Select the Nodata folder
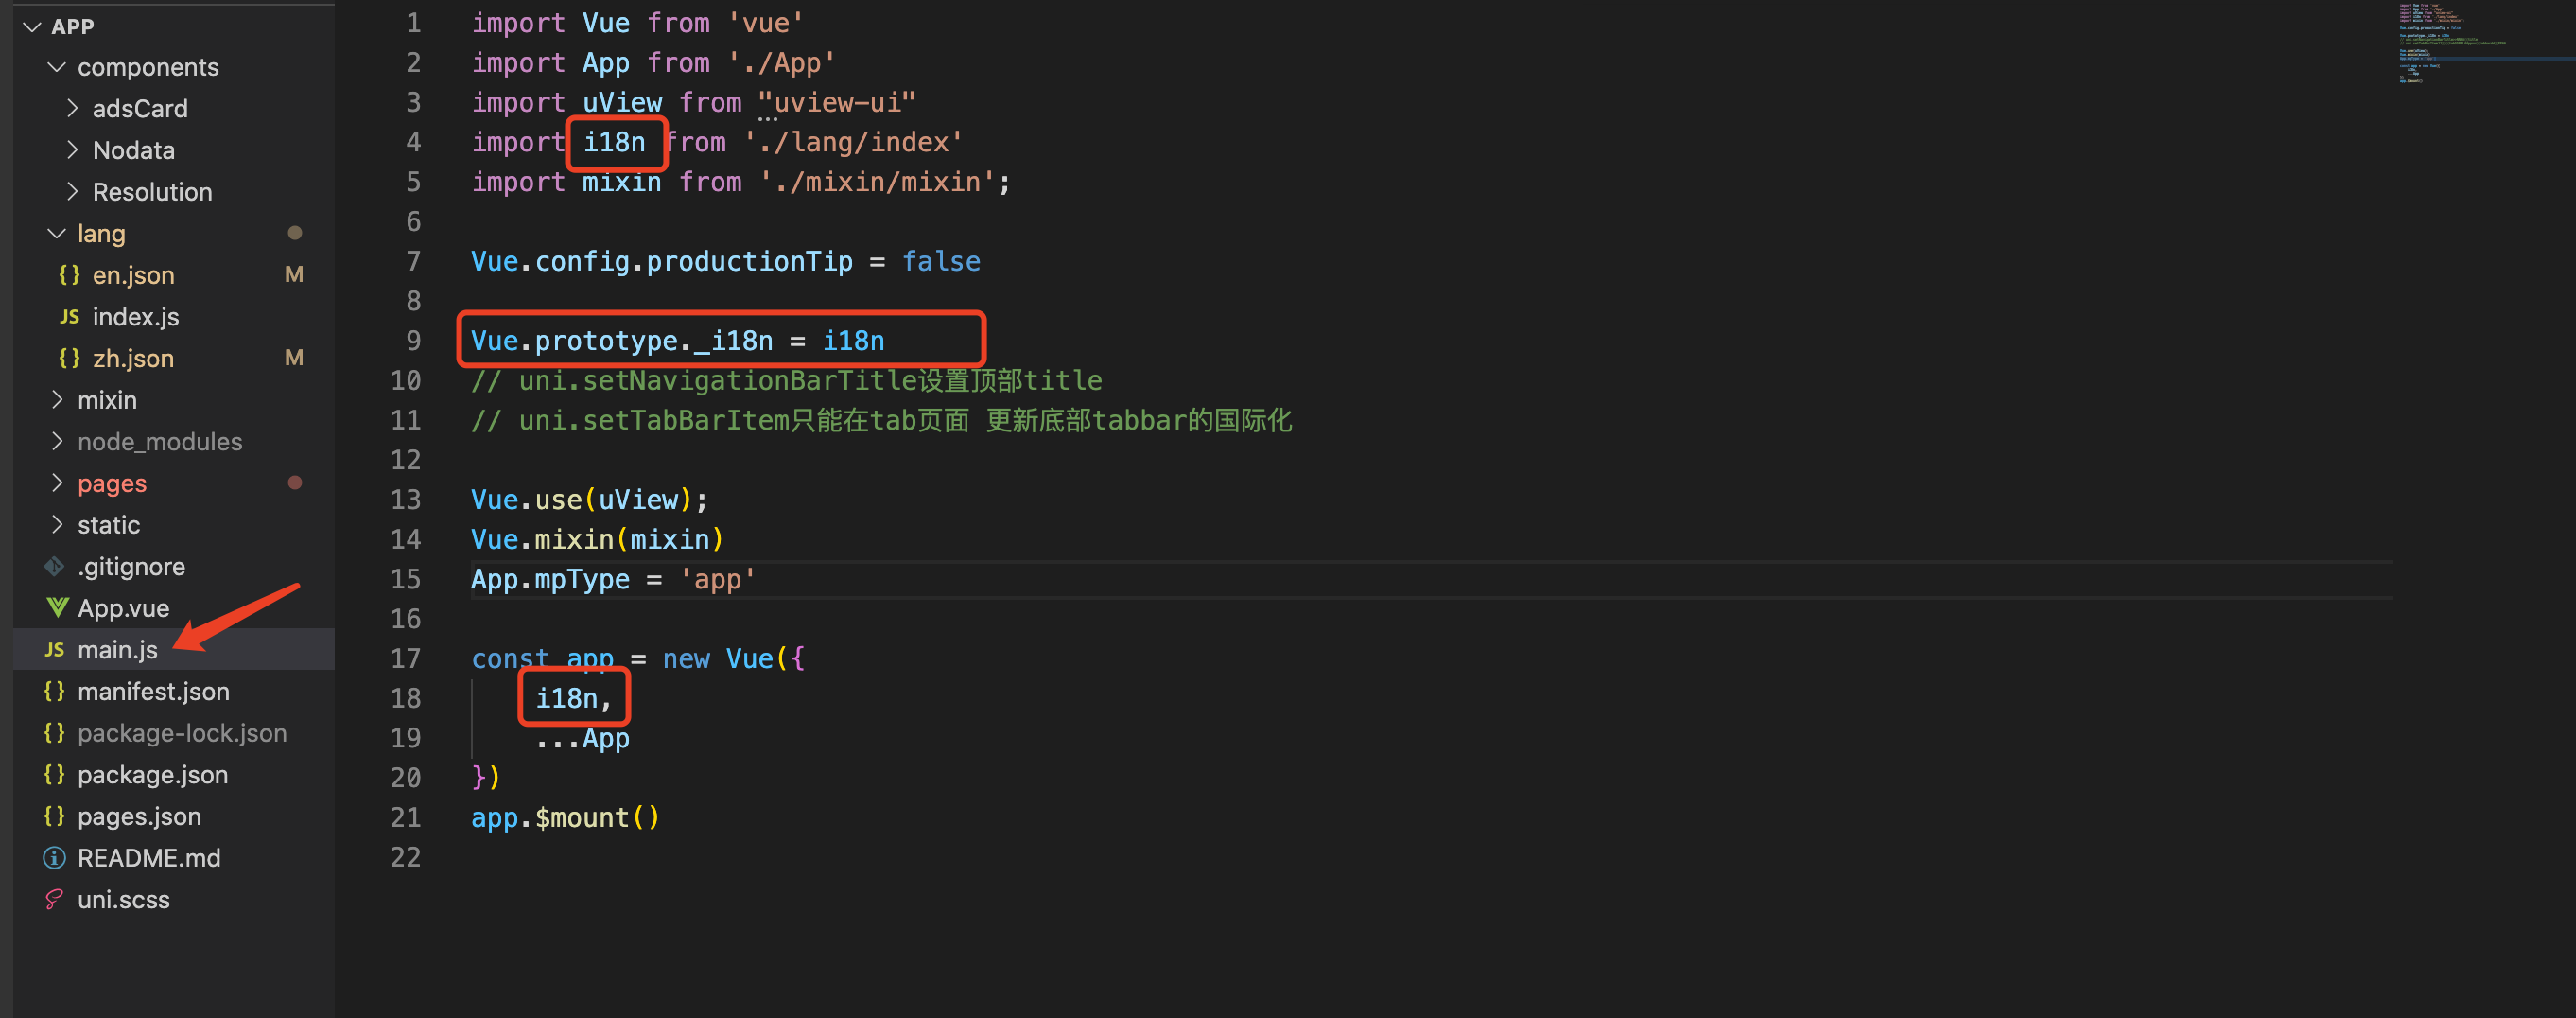The width and height of the screenshot is (2576, 1018). [x=134, y=150]
